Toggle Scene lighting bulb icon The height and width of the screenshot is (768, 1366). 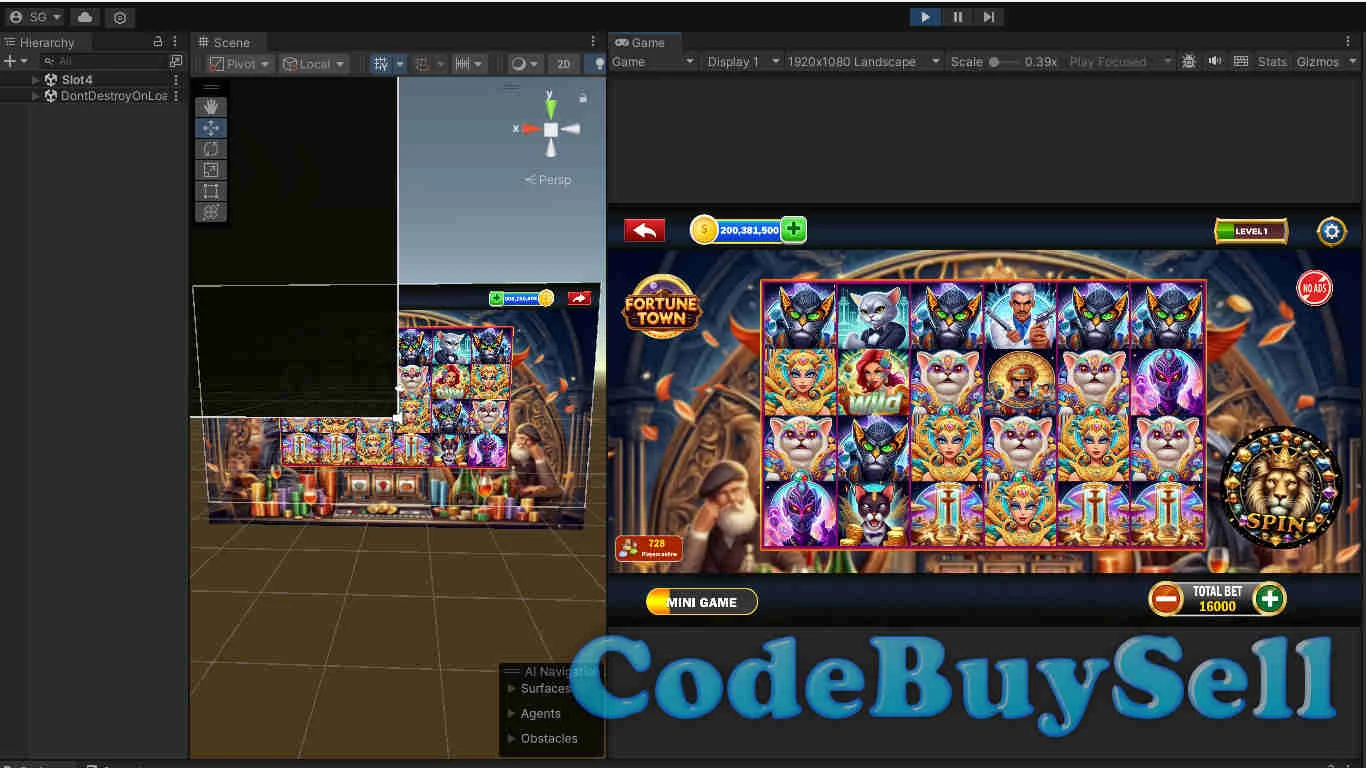pyautogui.click(x=598, y=63)
